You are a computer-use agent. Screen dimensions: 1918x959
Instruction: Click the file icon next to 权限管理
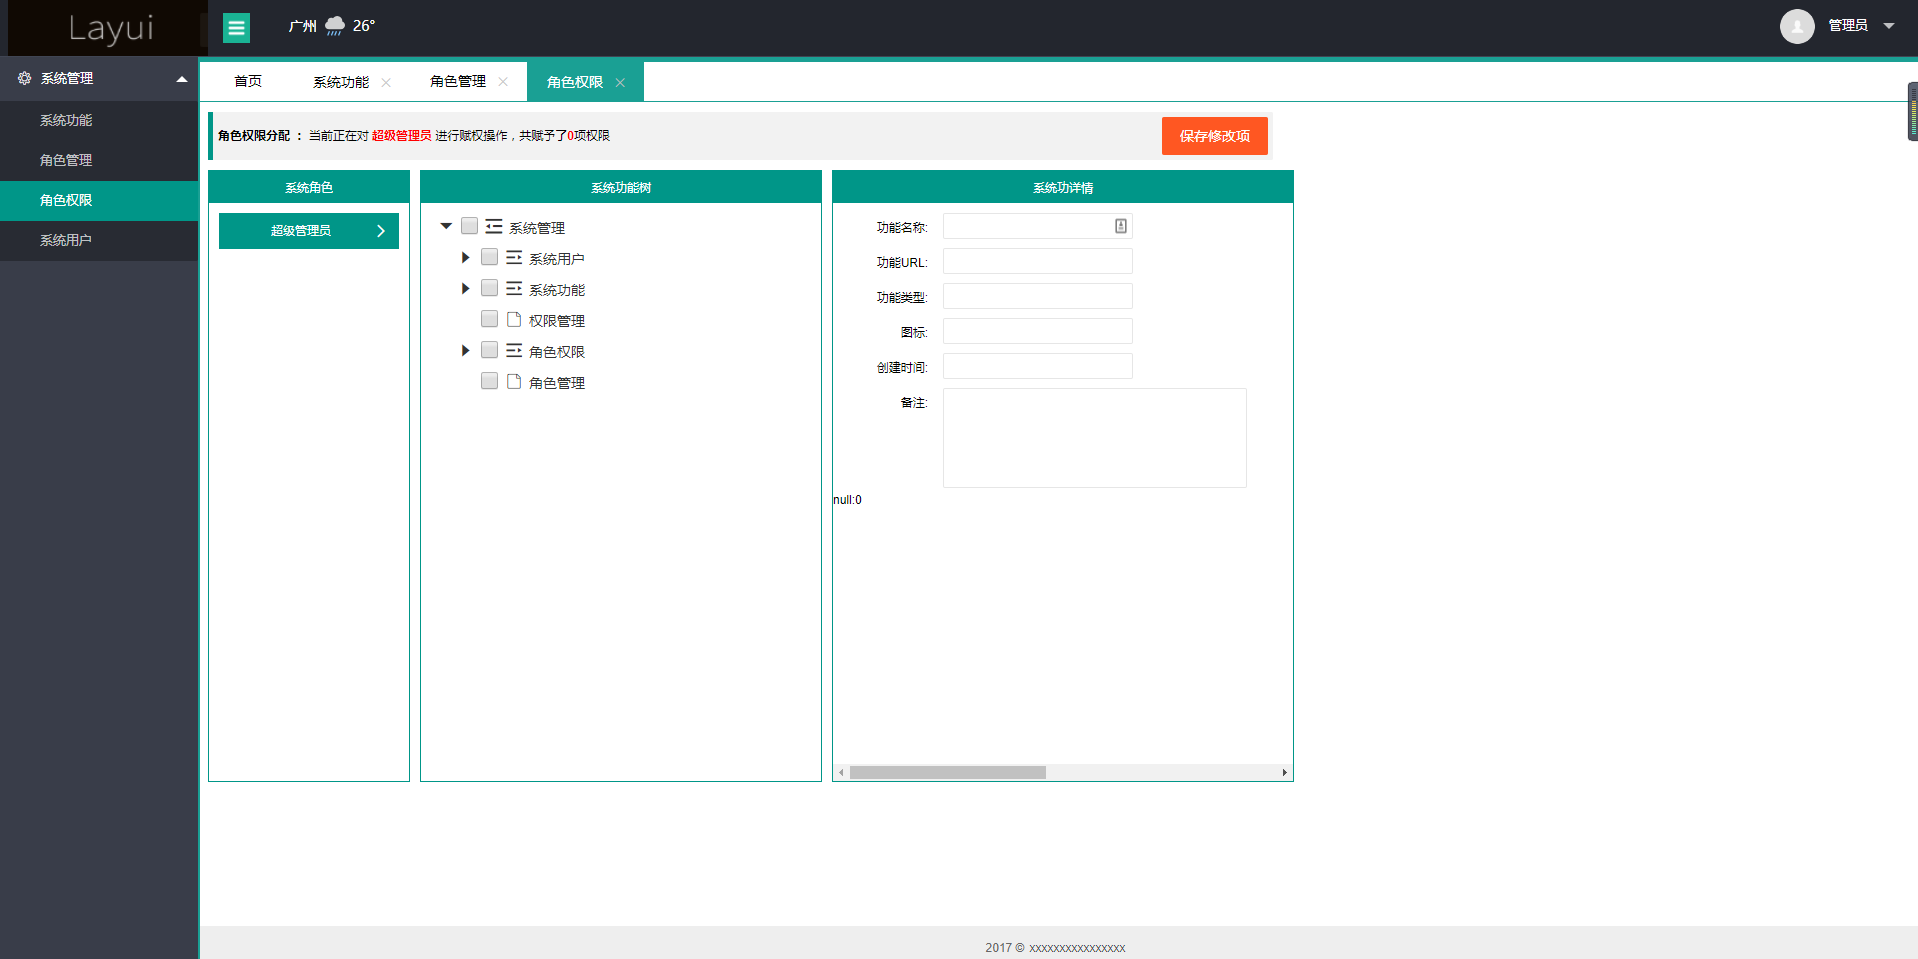514,320
